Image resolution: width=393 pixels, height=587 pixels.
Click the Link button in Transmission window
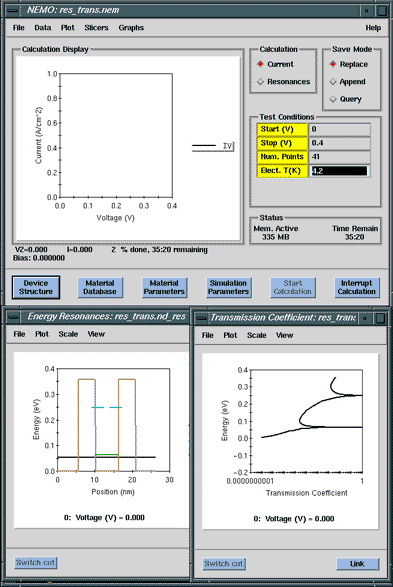coord(357,563)
